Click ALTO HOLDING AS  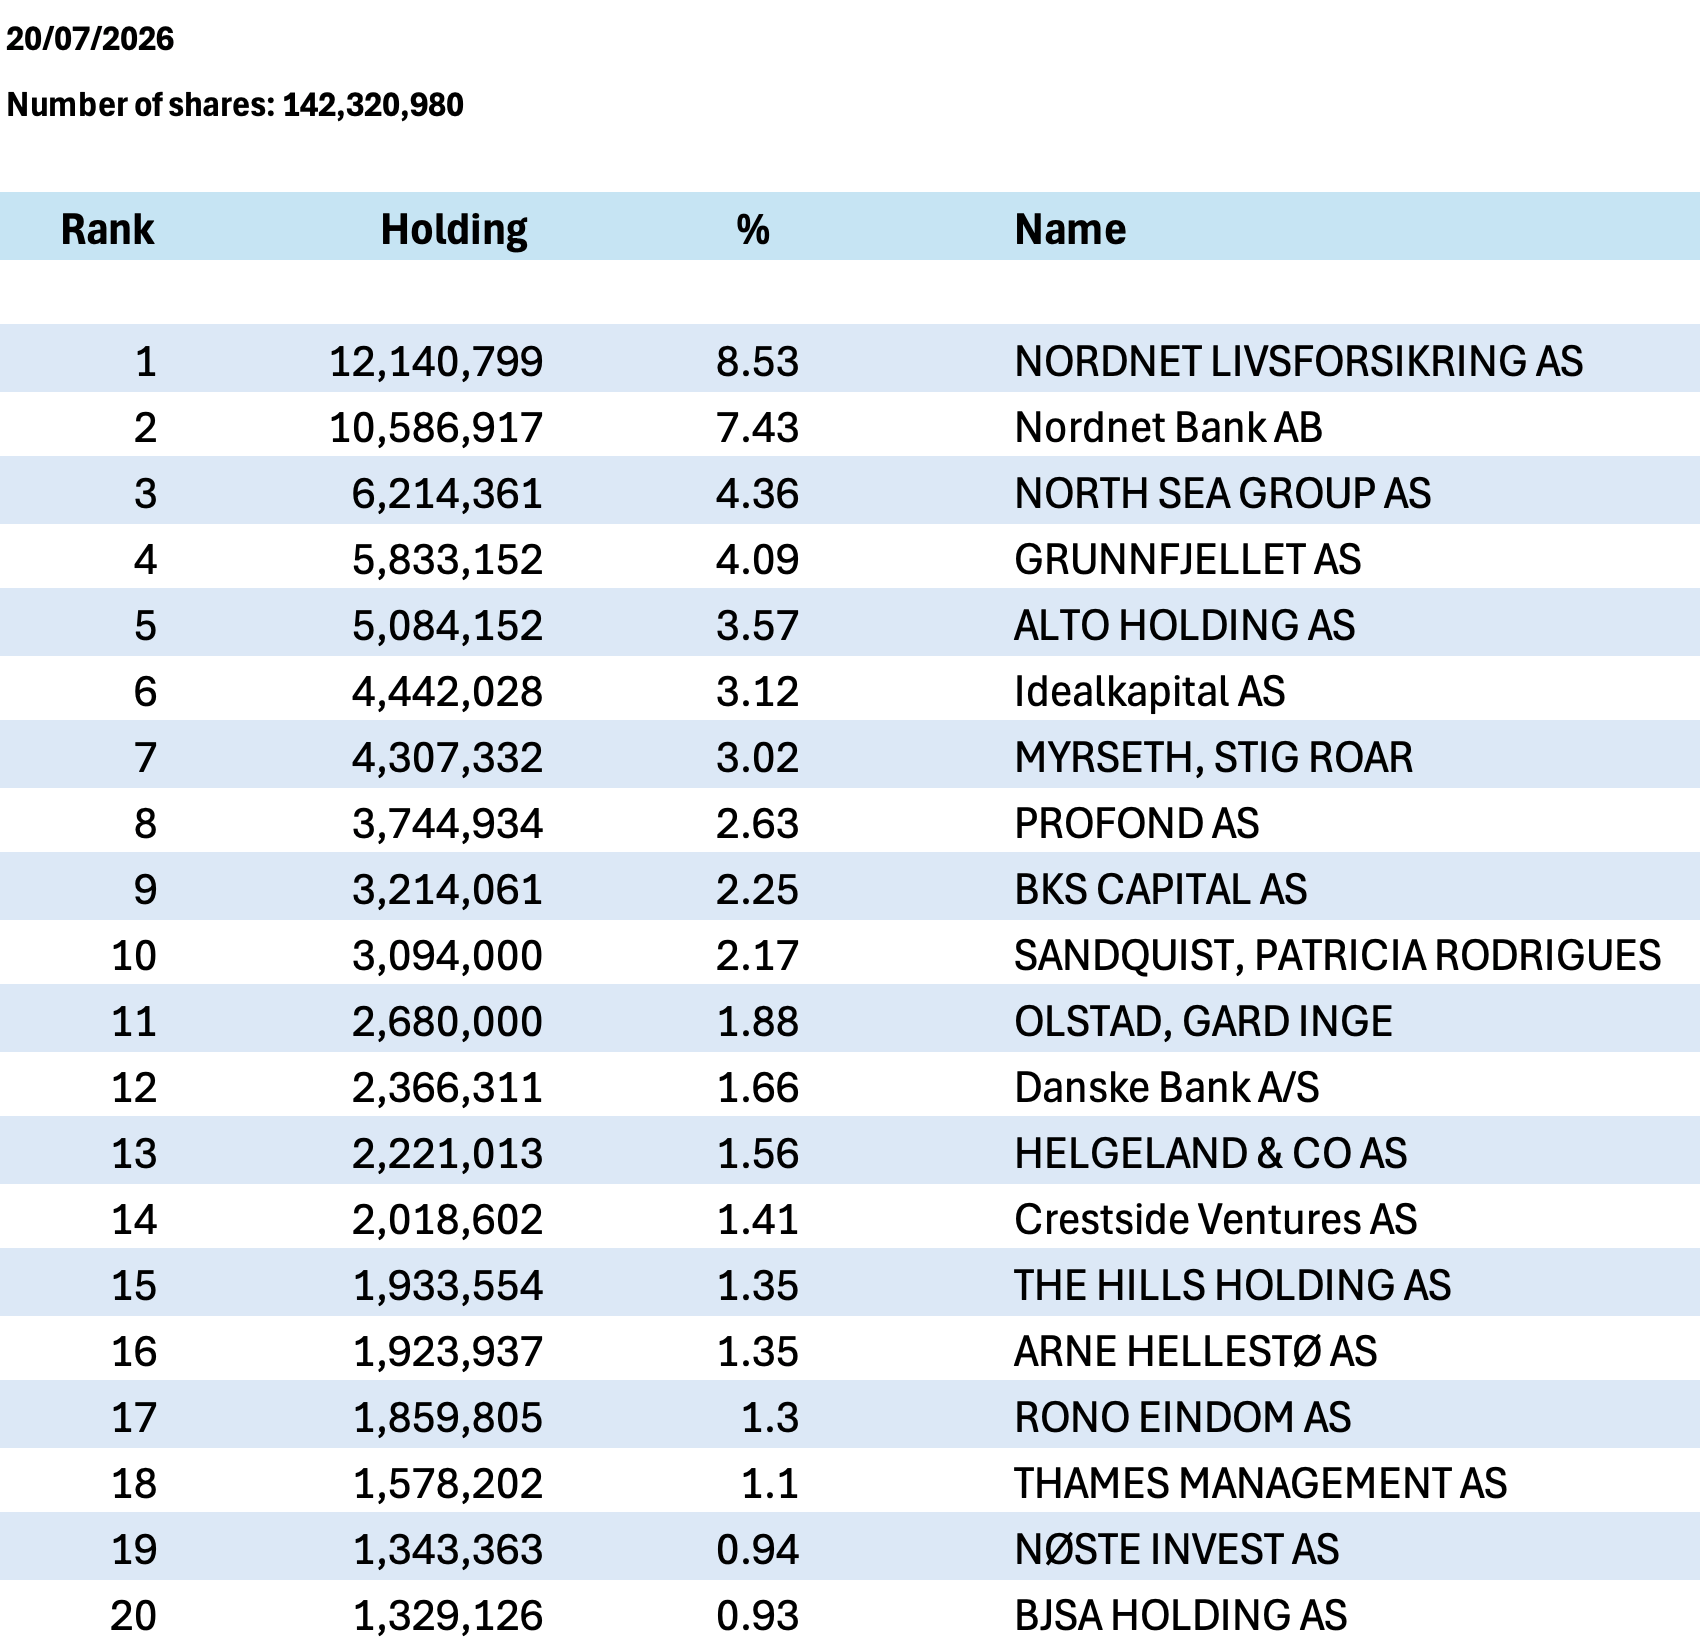1184,625
